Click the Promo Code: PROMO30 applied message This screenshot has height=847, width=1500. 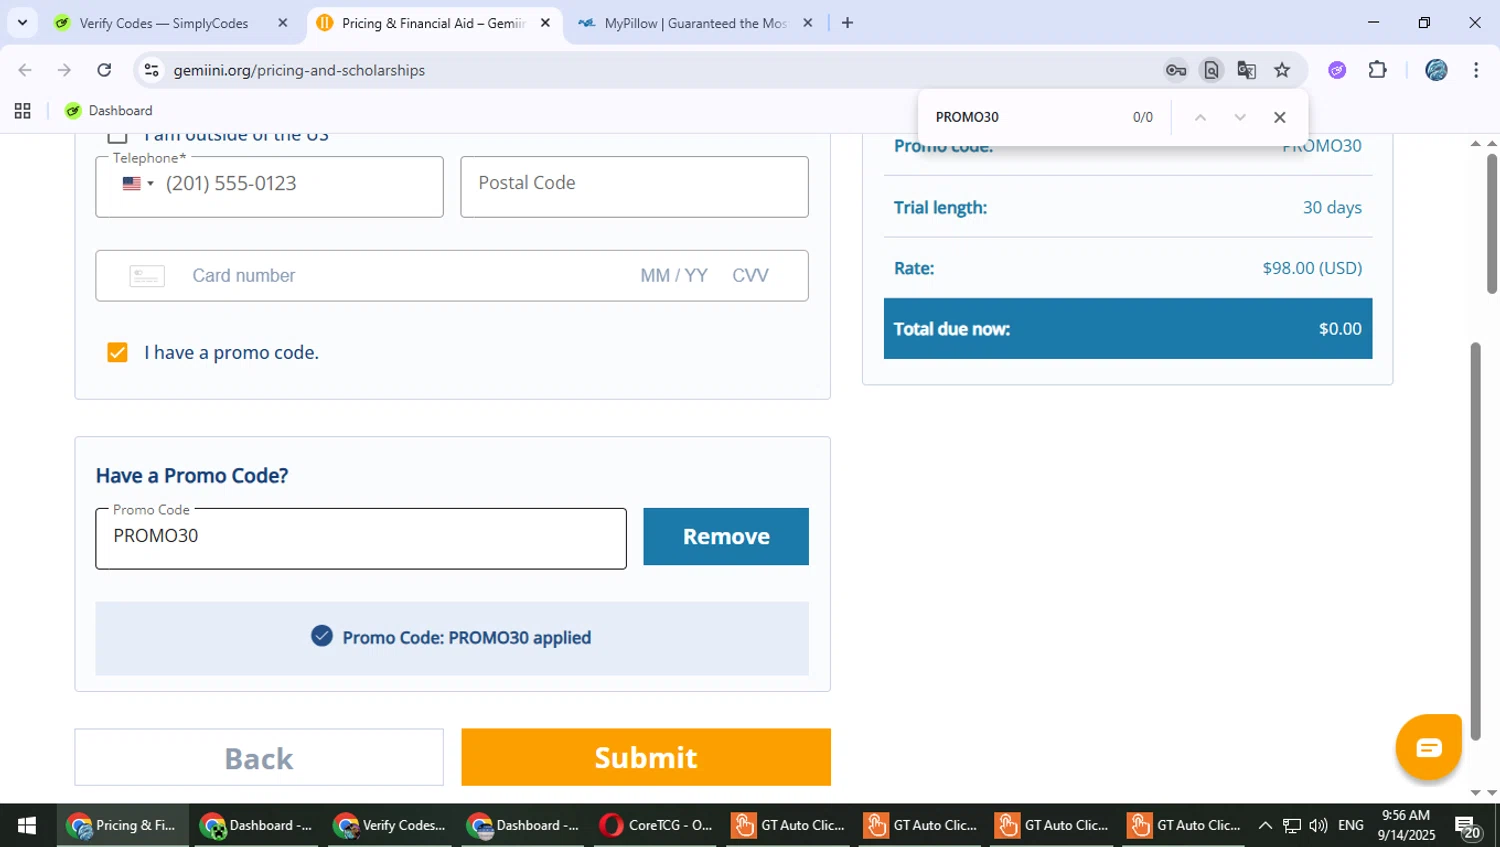coord(452,638)
